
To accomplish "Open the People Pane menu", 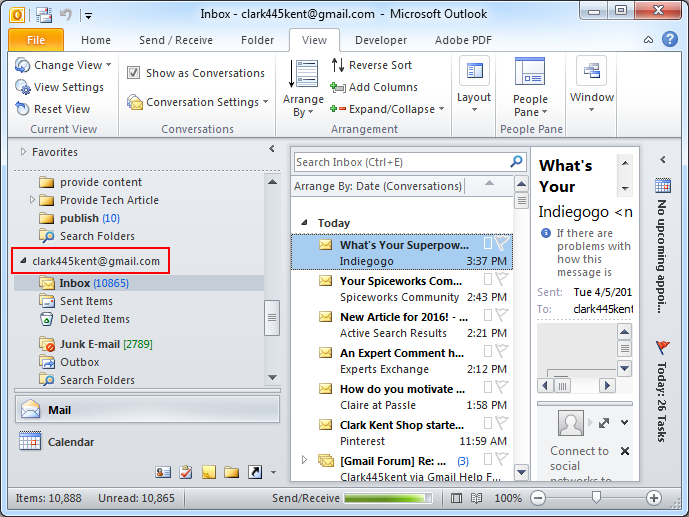I will [530, 88].
